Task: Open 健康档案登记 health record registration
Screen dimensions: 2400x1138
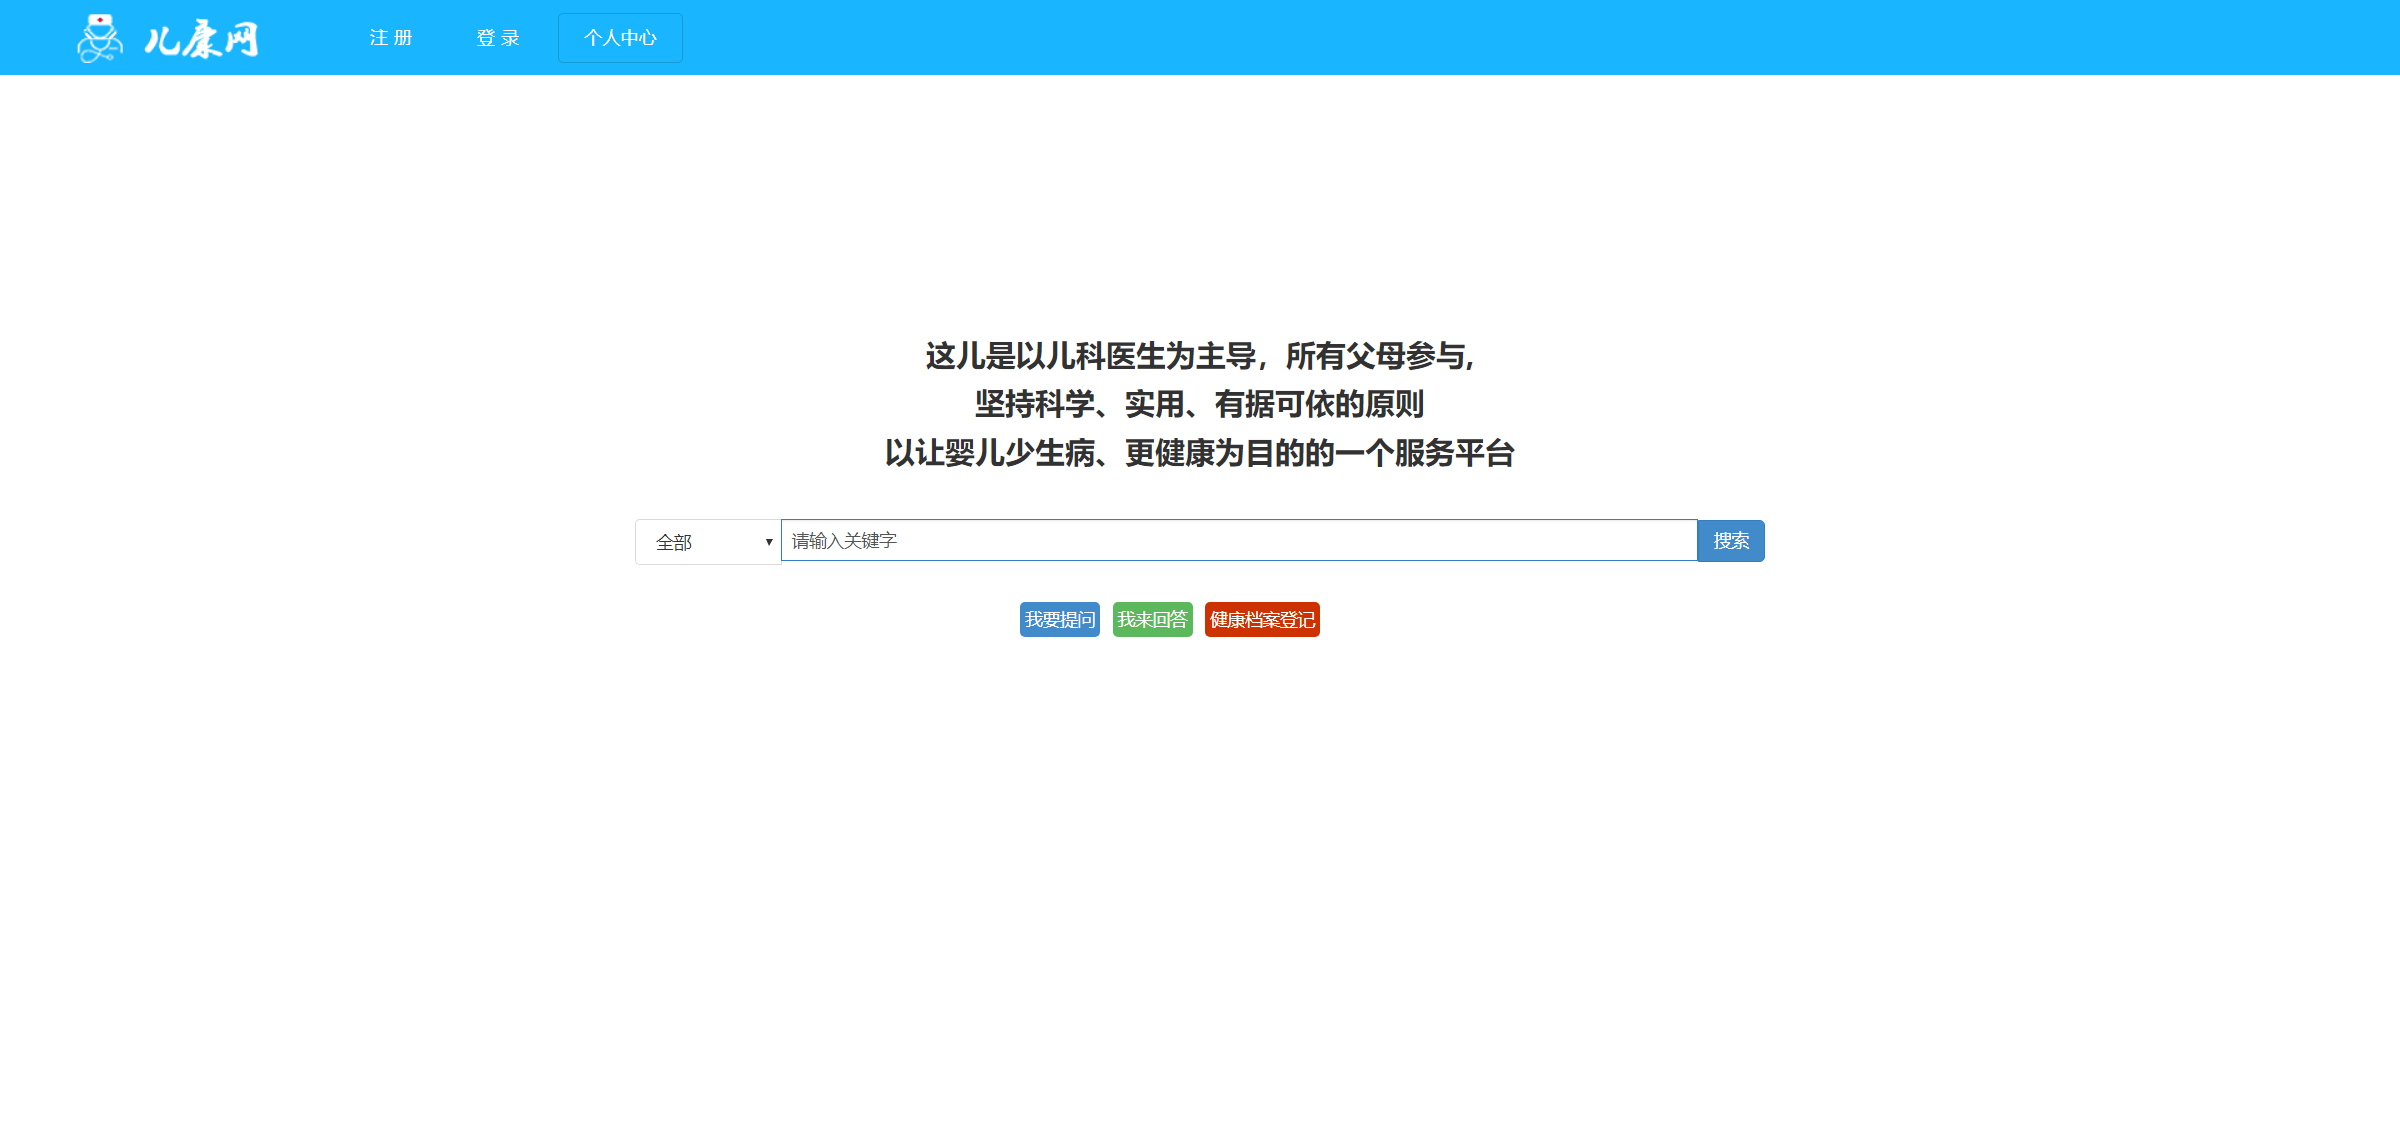Action: click(x=1261, y=619)
